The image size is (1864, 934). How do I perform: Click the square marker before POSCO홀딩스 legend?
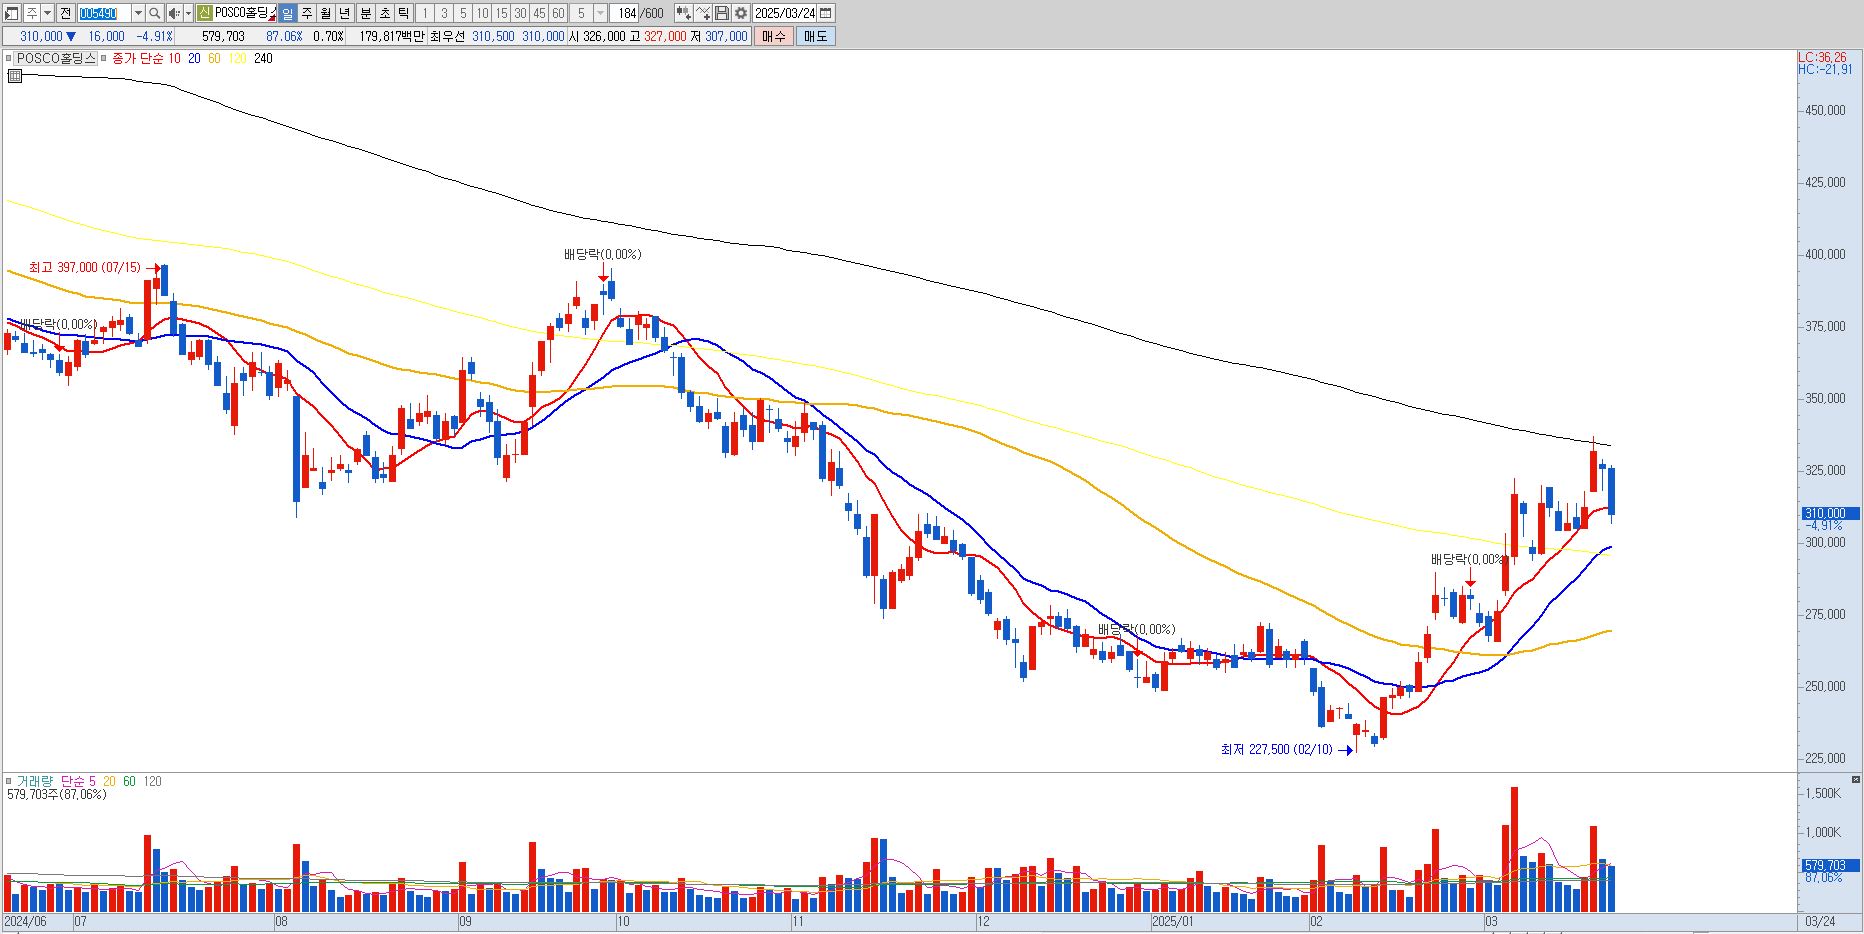coord(9,58)
